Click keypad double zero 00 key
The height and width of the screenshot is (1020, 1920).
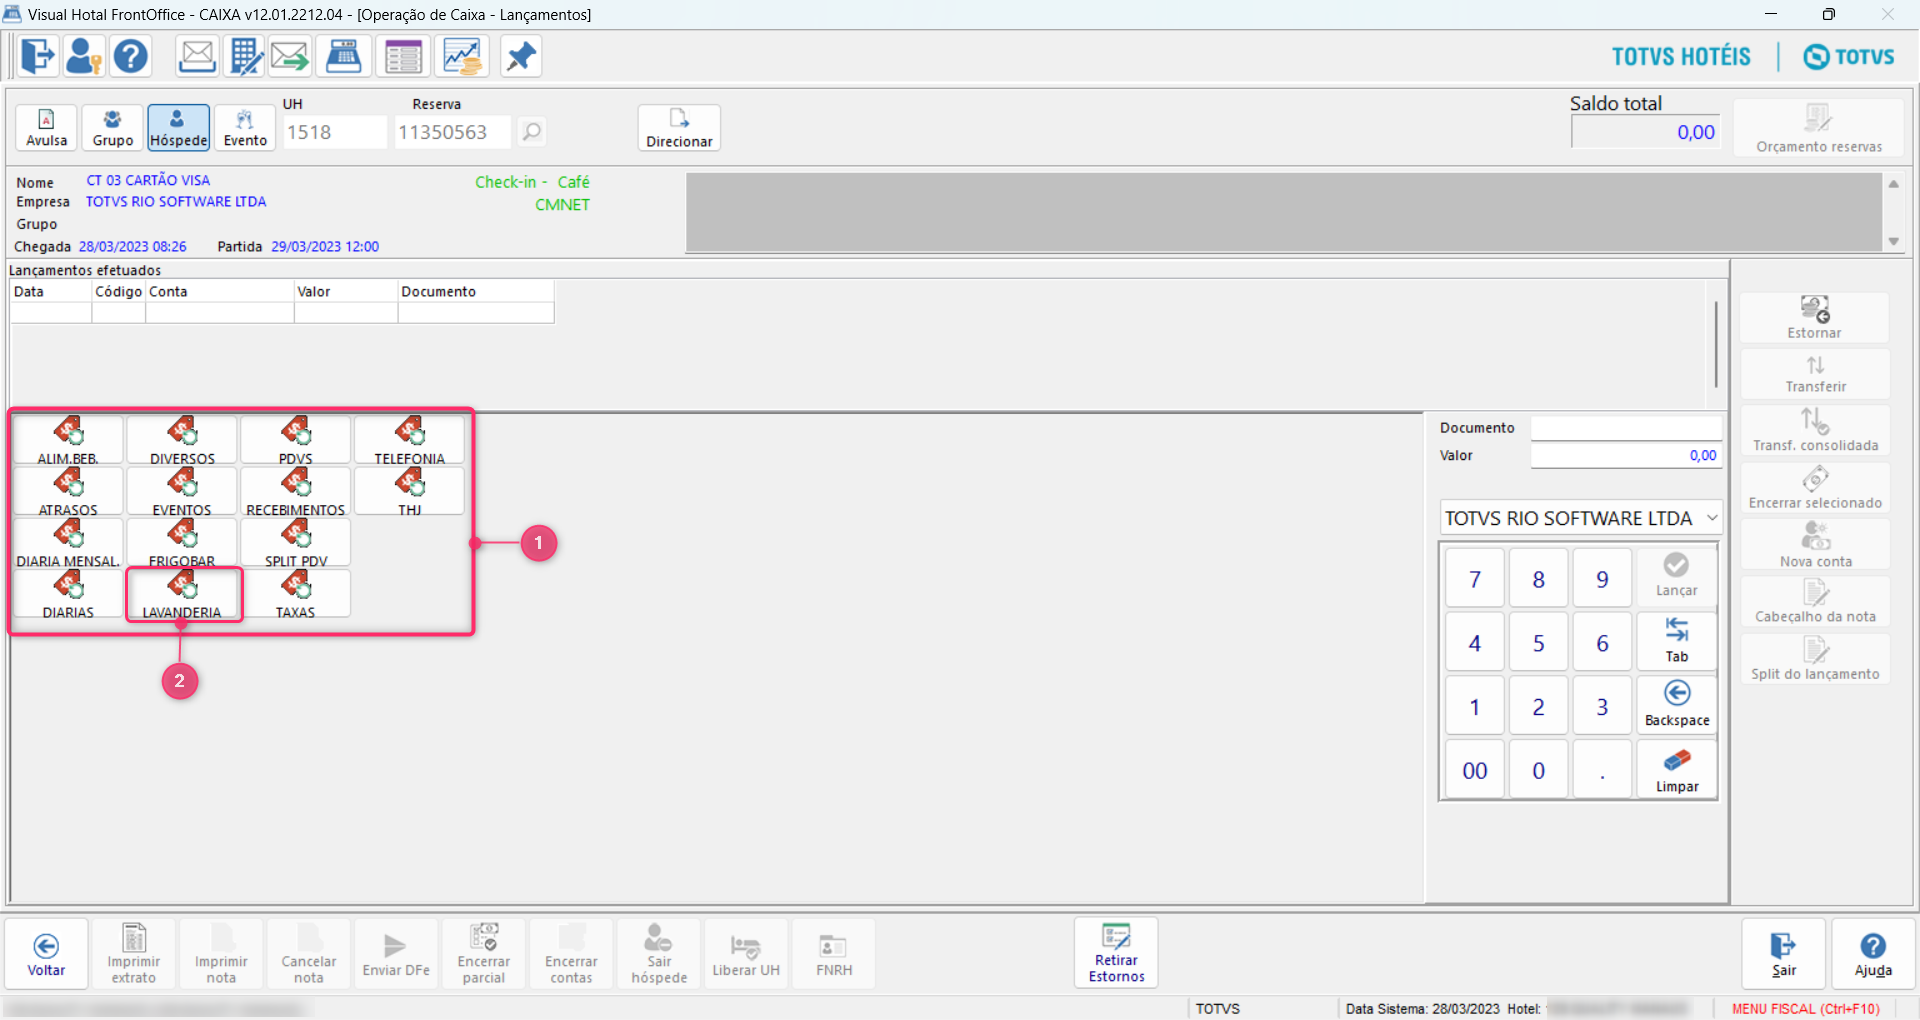[x=1475, y=770]
